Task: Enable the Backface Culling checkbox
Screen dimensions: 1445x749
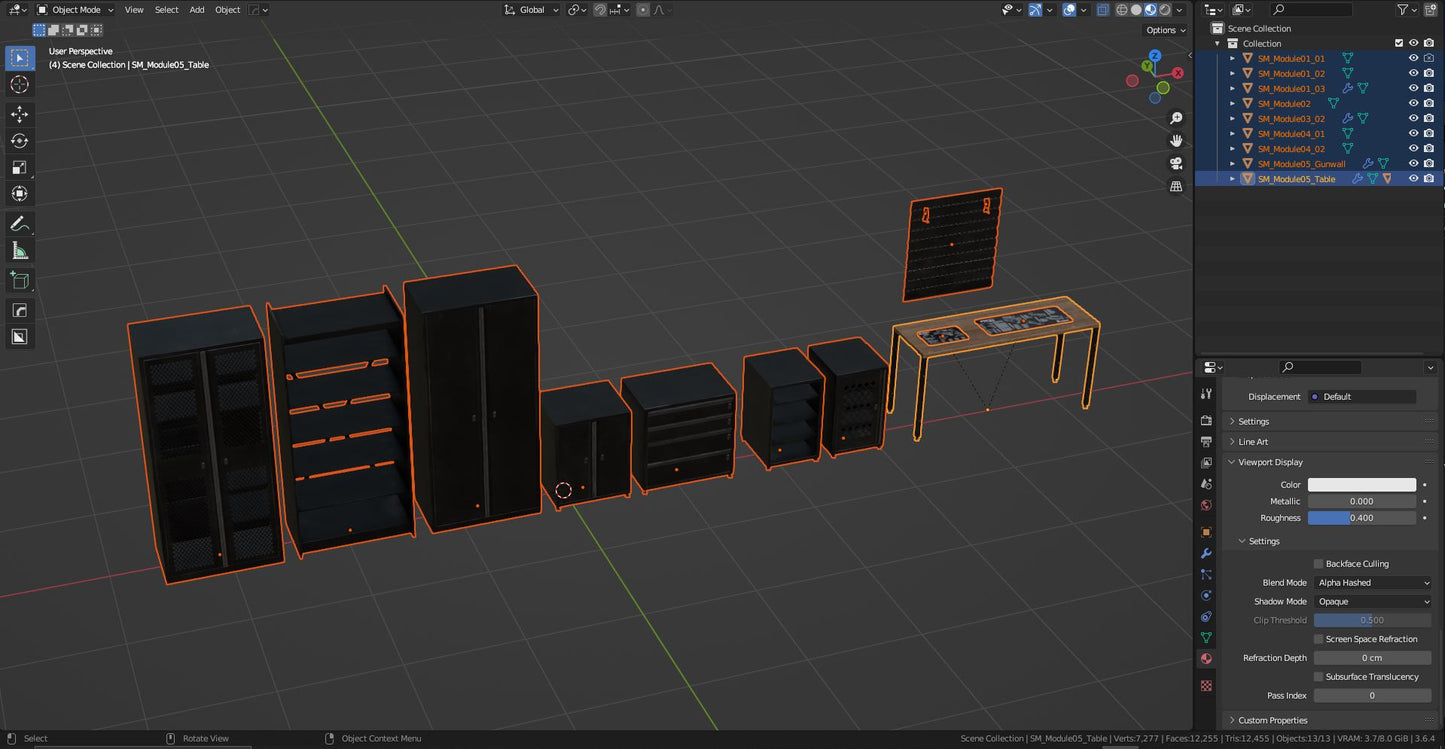Action: [x=1318, y=563]
